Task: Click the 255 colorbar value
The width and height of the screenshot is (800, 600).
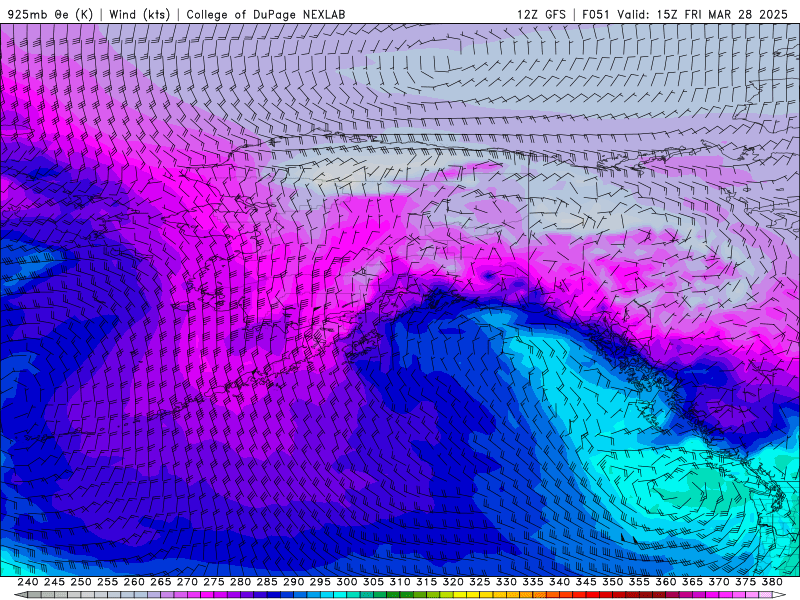Action: pos(107,582)
